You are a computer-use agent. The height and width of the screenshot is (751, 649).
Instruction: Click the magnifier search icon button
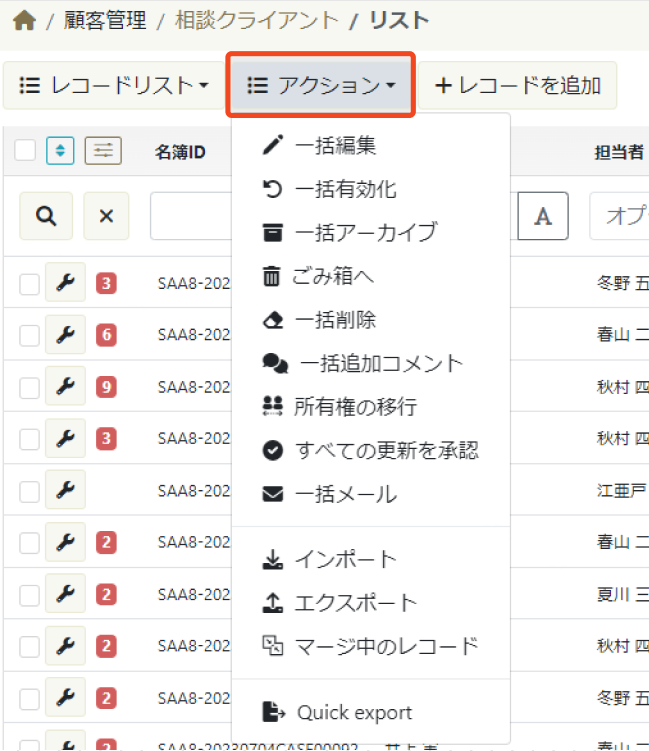point(46,216)
